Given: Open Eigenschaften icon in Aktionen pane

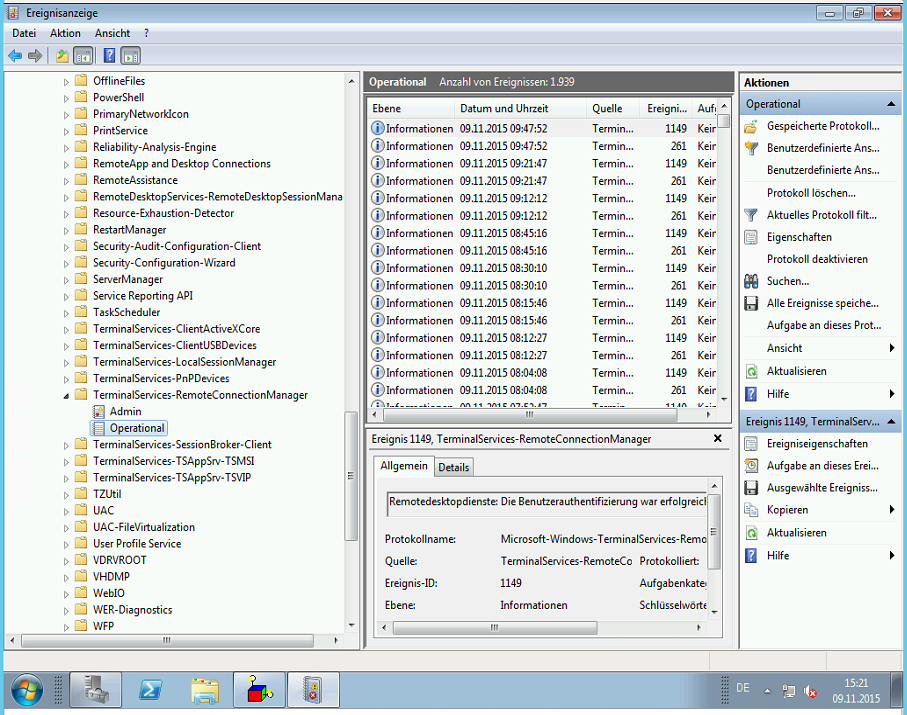Looking at the screenshot, I should [x=751, y=237].
